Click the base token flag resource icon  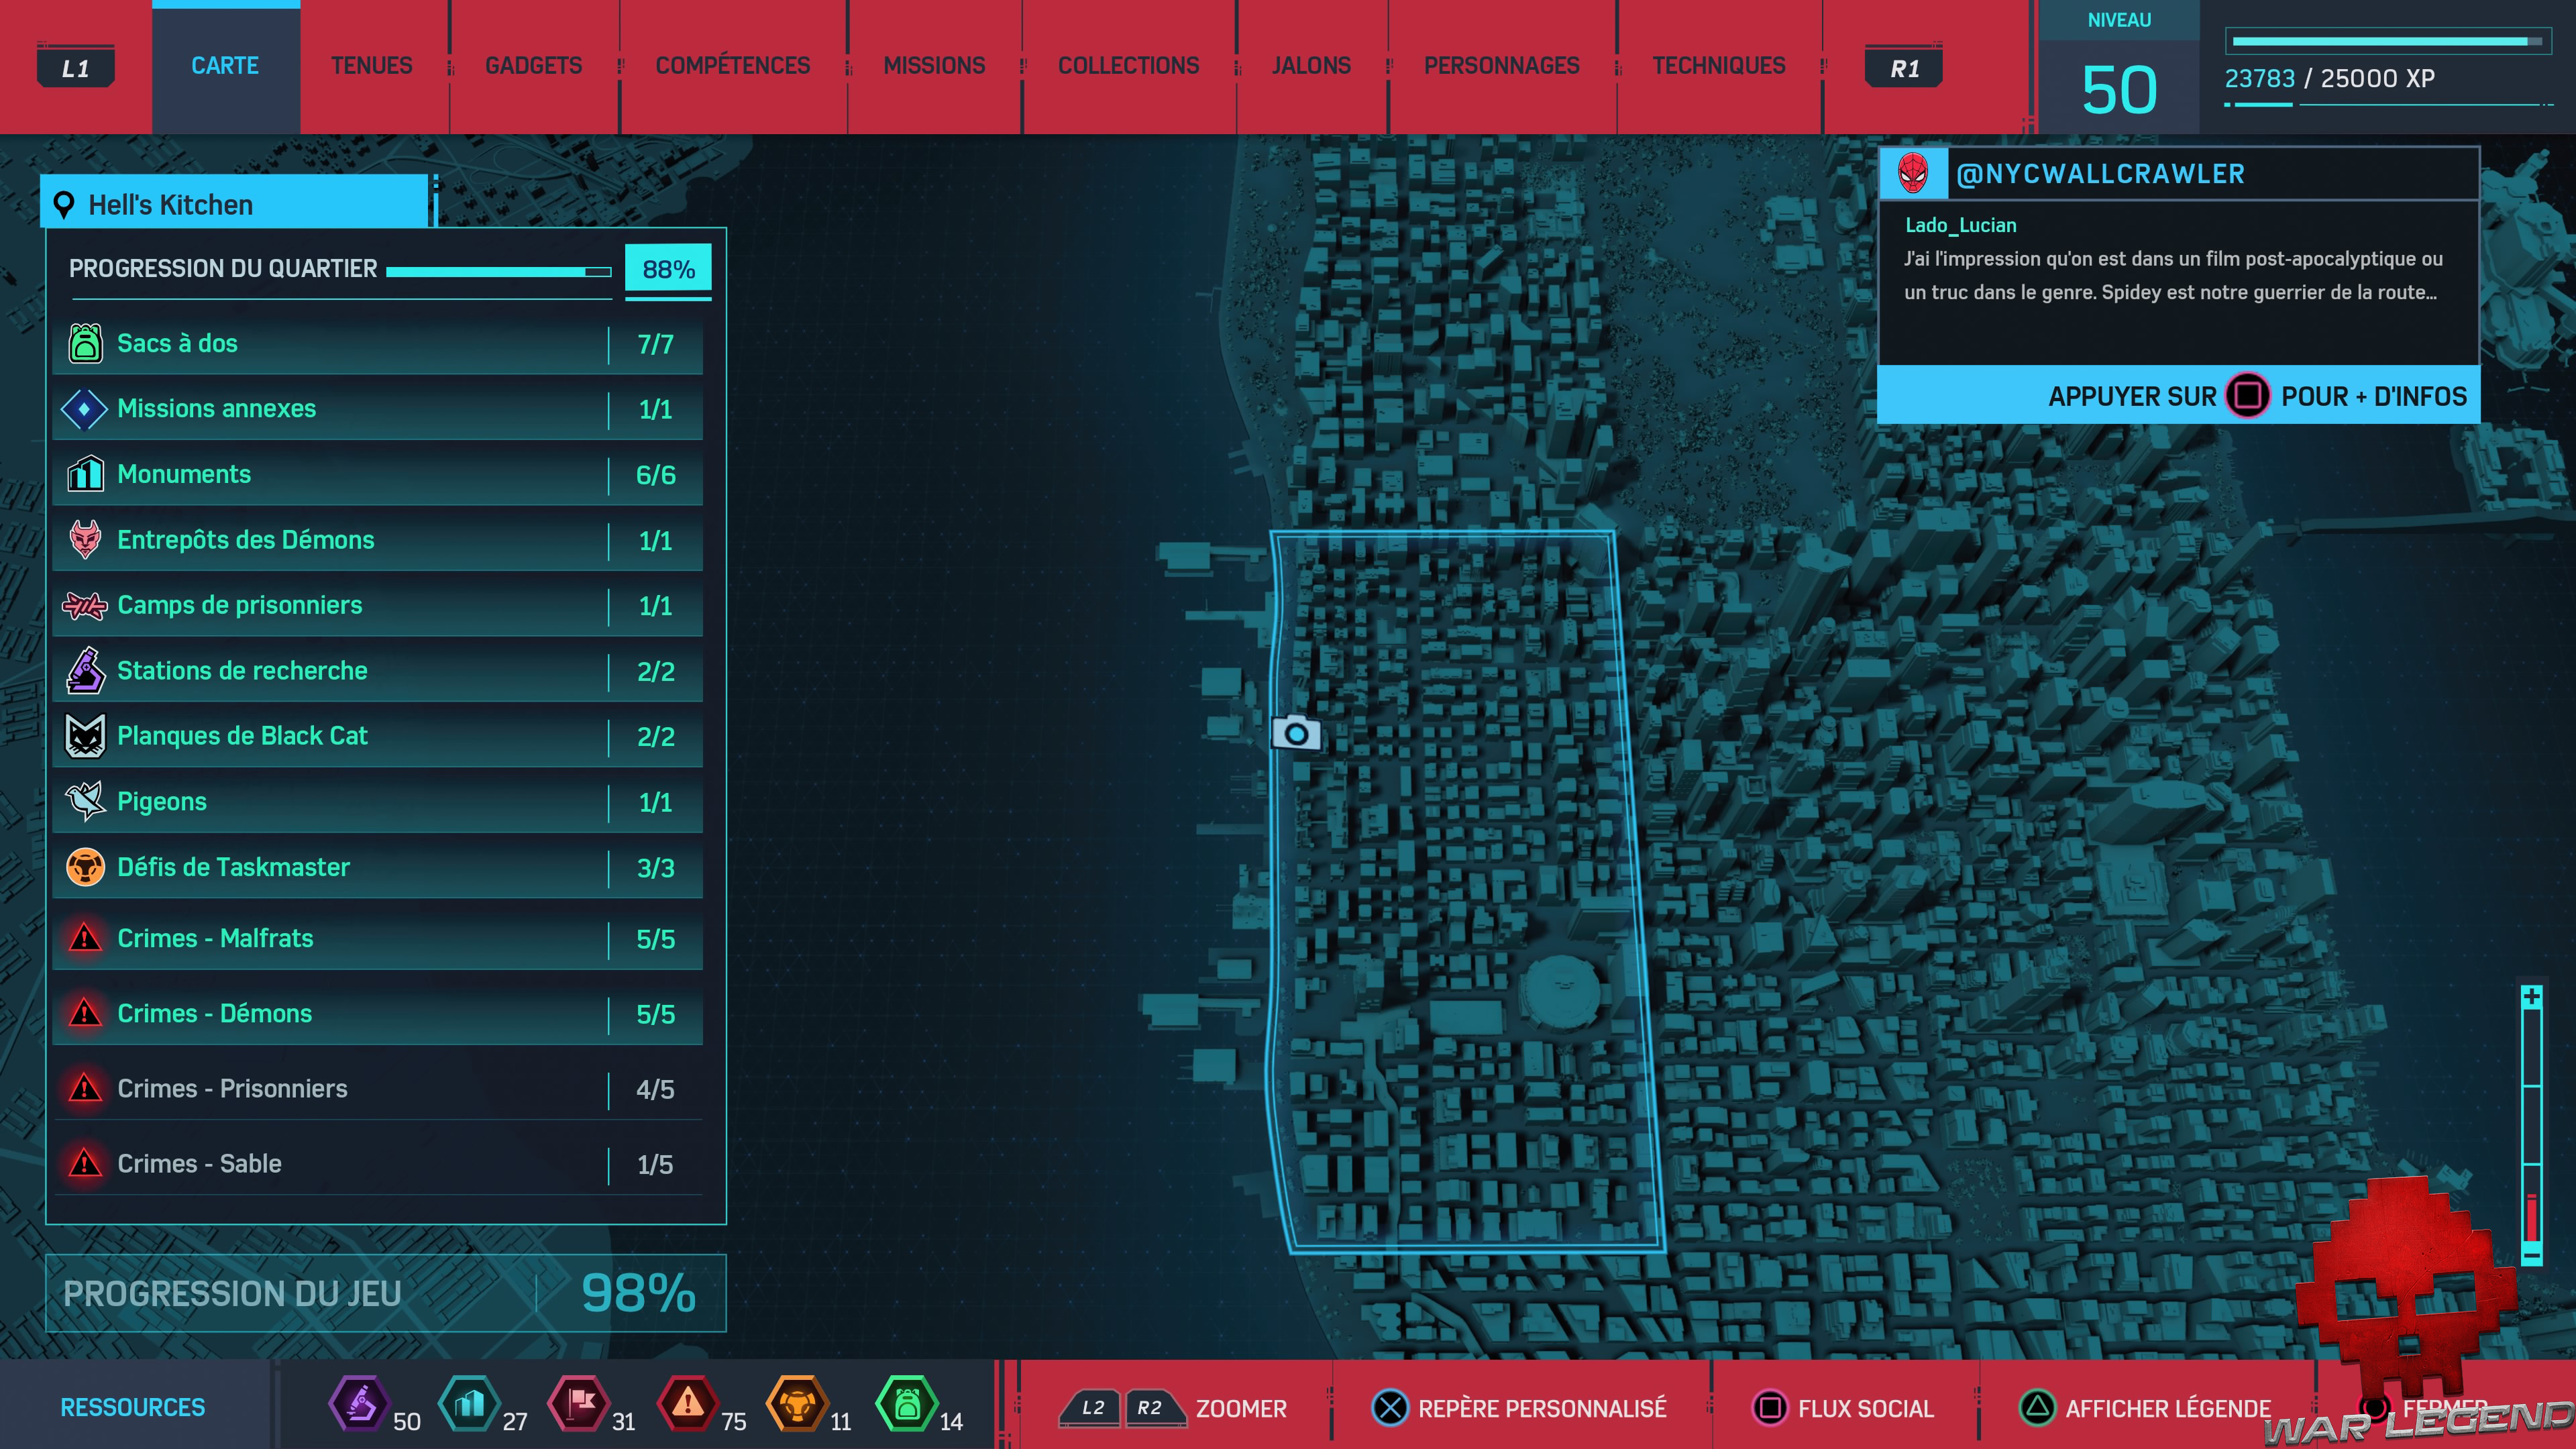[x=579, y=1403]
